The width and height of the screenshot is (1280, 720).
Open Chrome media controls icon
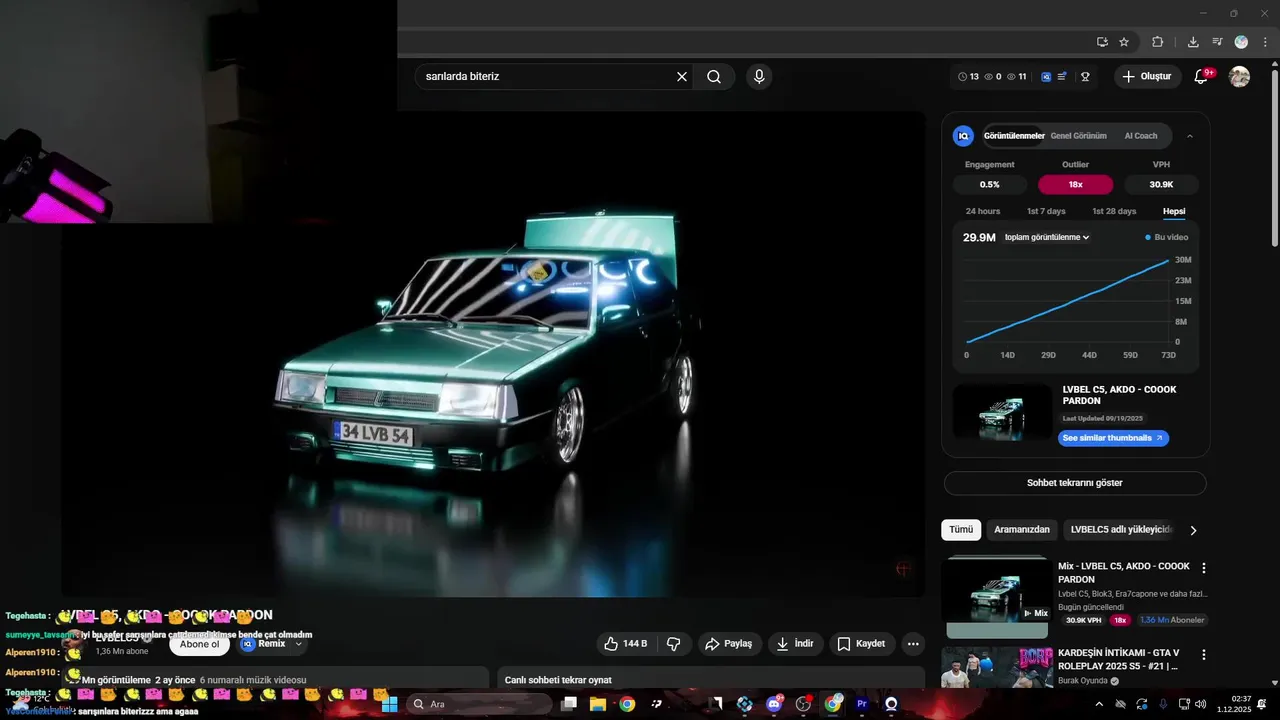pos(1217,42)
